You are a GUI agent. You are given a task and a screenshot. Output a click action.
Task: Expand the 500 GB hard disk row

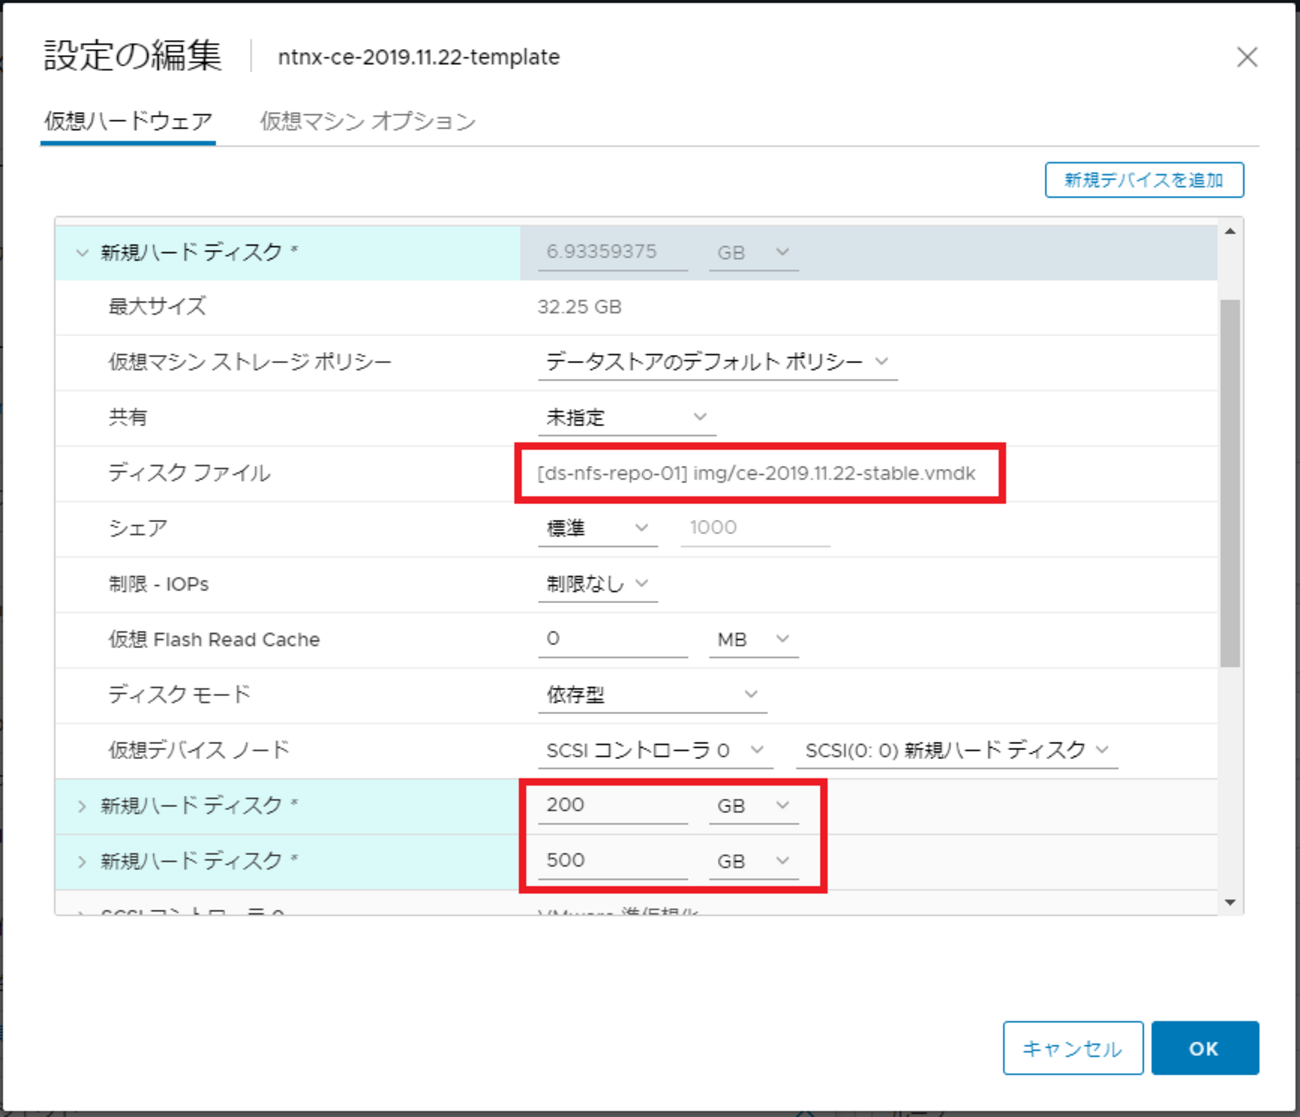pos(82,861)
